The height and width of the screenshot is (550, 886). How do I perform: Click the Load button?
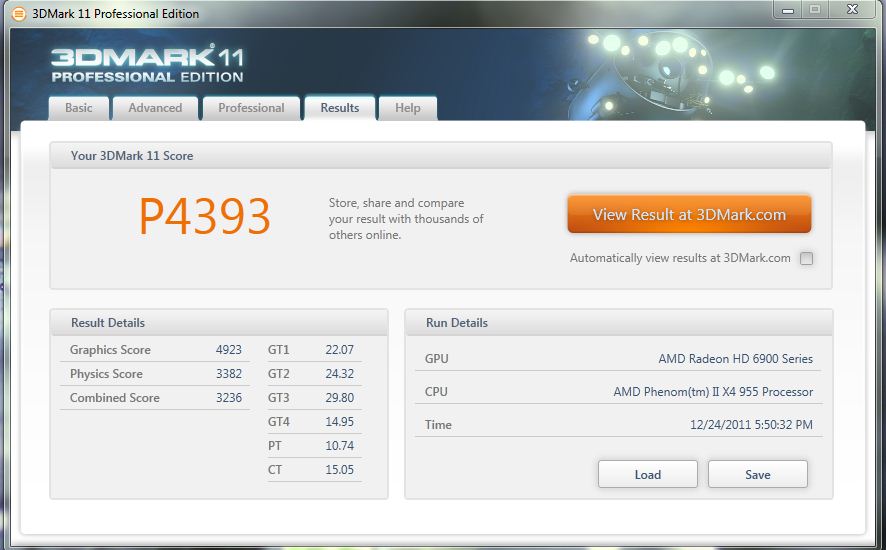(x=648, y=474)
